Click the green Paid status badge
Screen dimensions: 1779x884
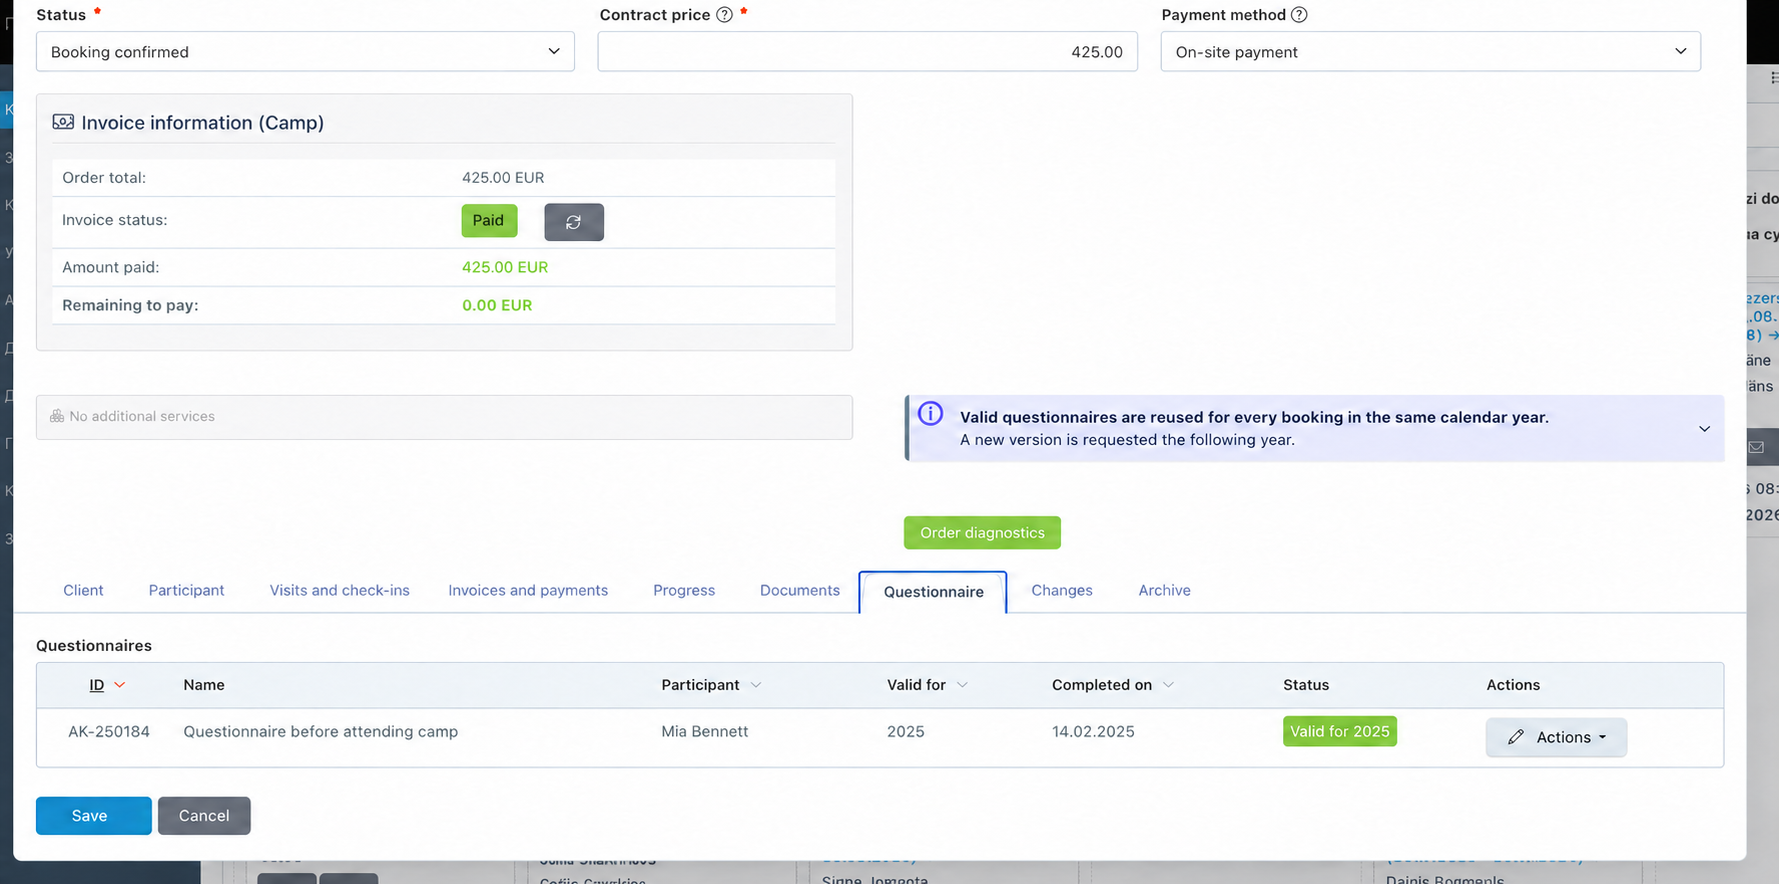tap(489, 221)
